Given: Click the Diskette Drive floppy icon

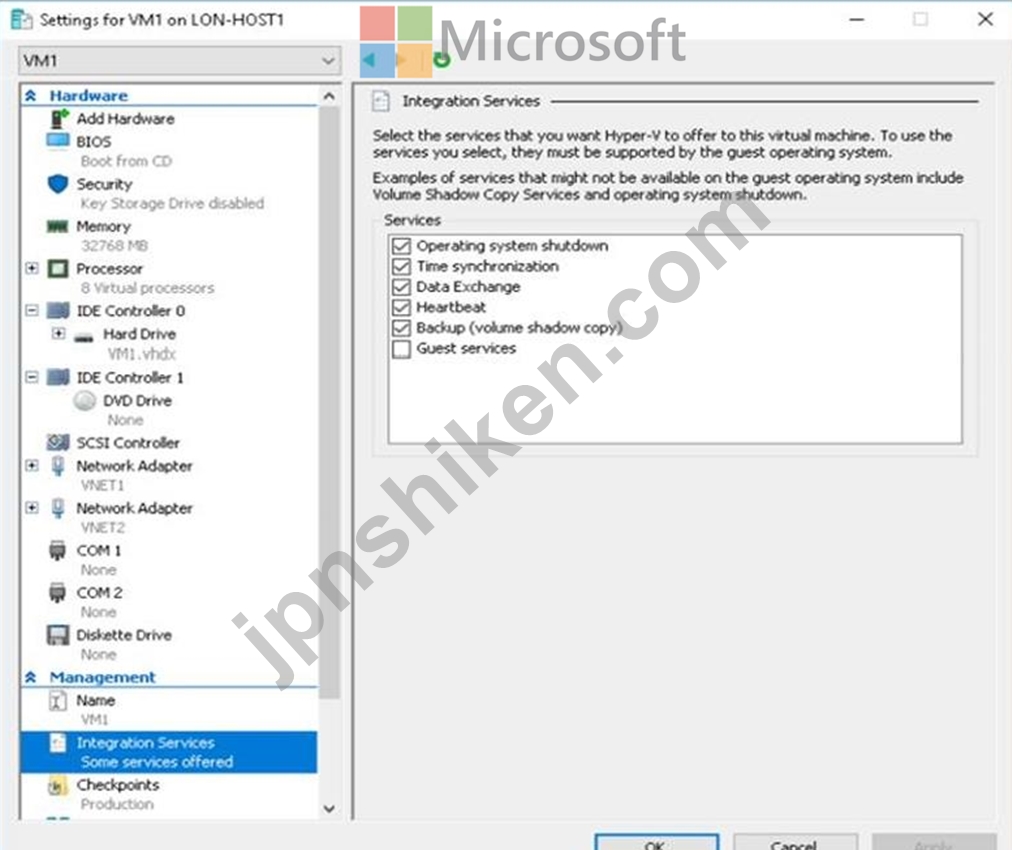Looking at the screenshot, I should pos(58,635).
